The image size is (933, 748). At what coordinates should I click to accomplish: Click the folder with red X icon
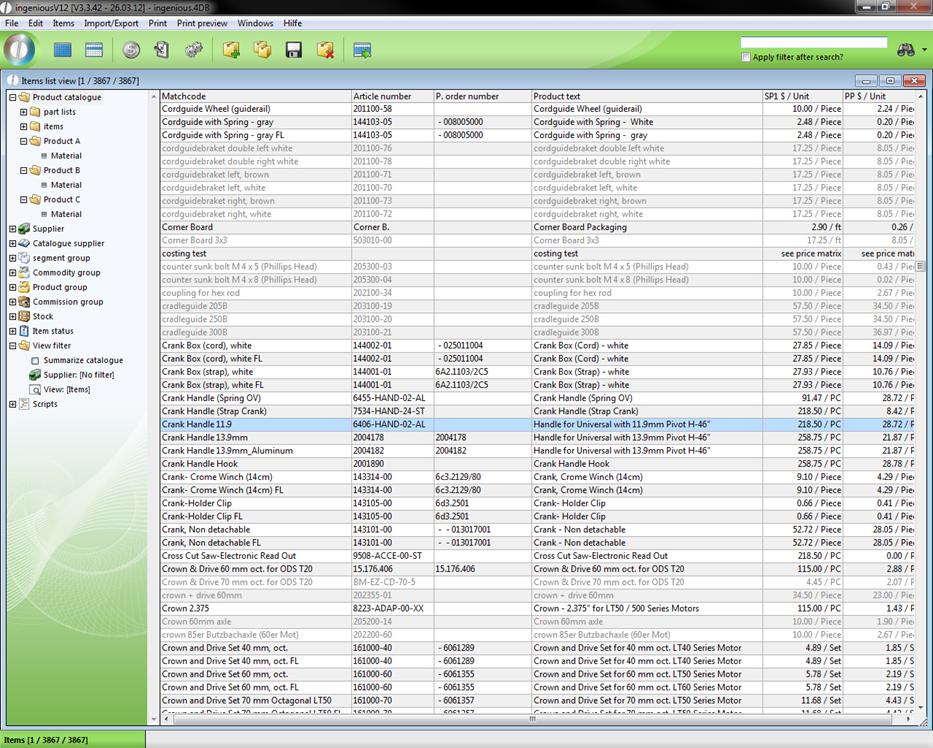325,50
